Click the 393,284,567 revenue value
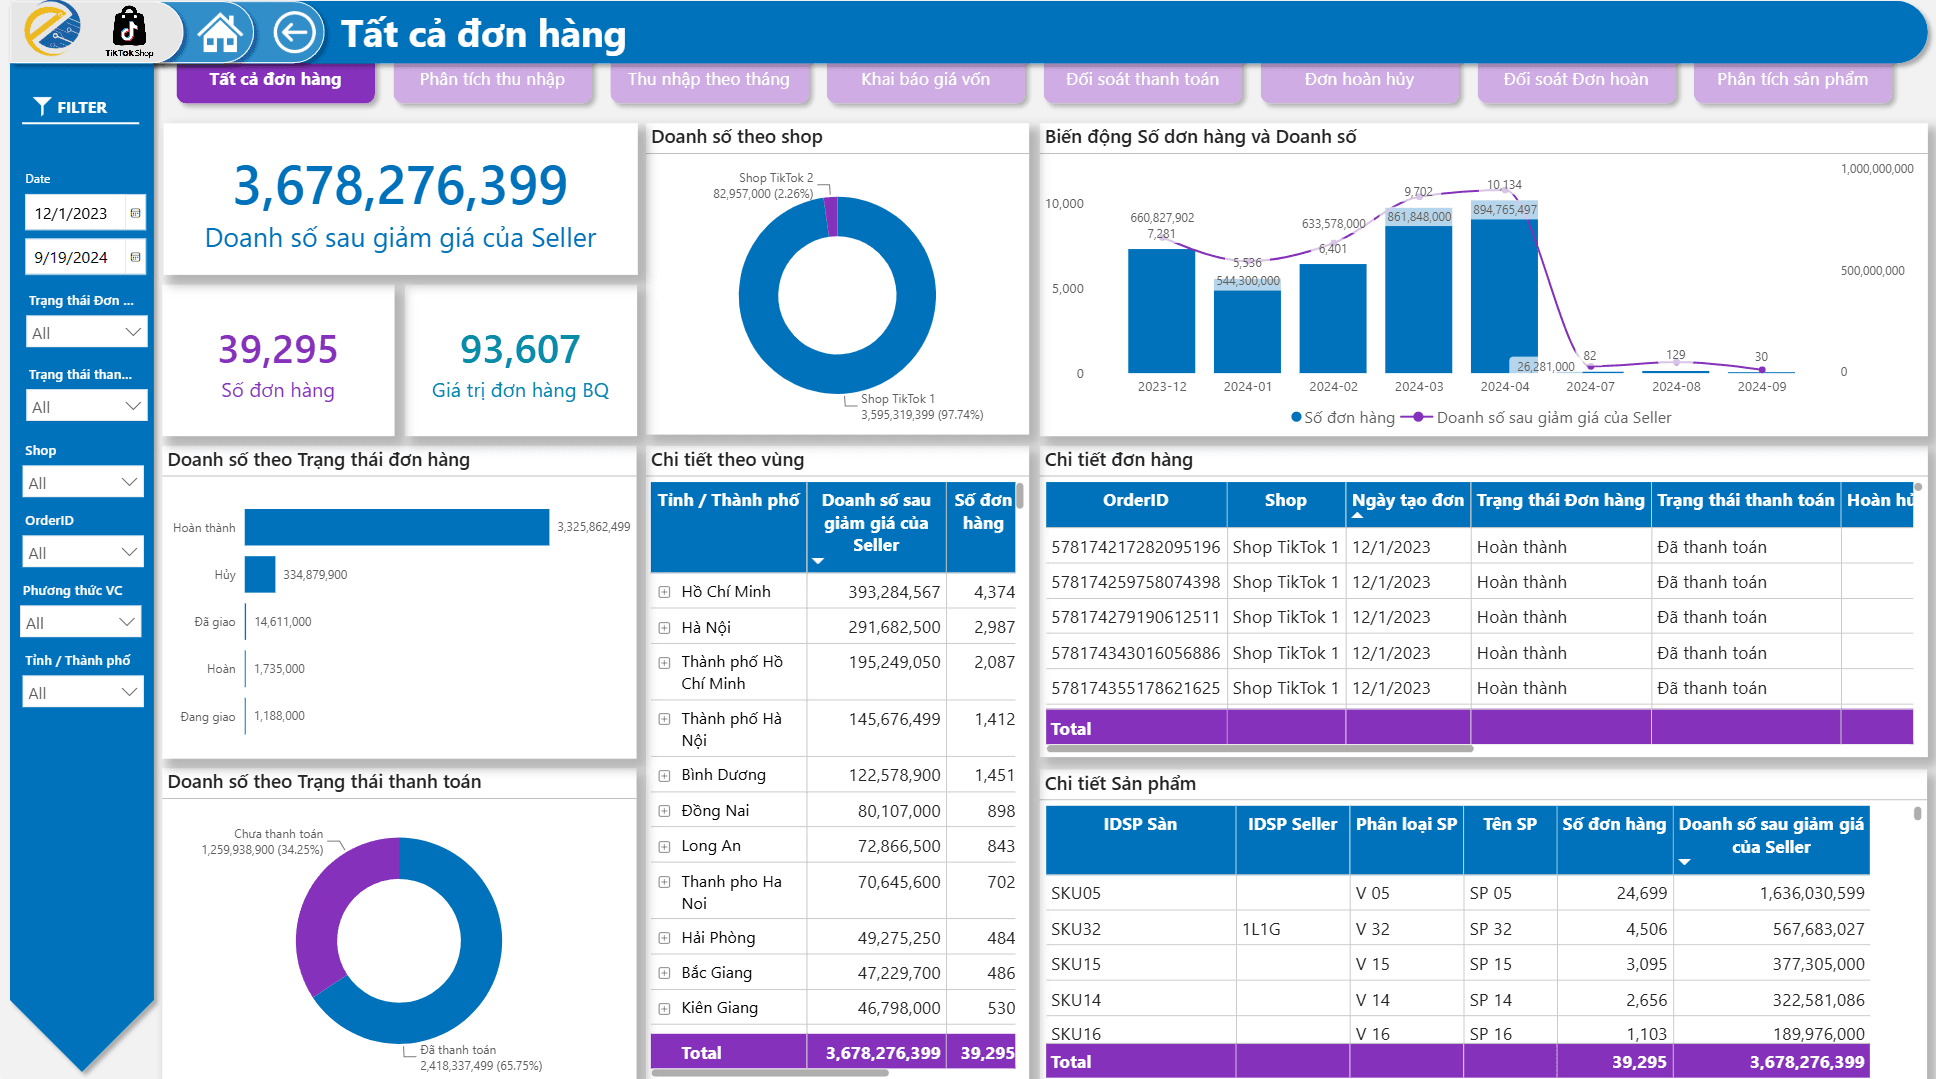Viewport: 1936px width, 1079px height. pos(894,592)
